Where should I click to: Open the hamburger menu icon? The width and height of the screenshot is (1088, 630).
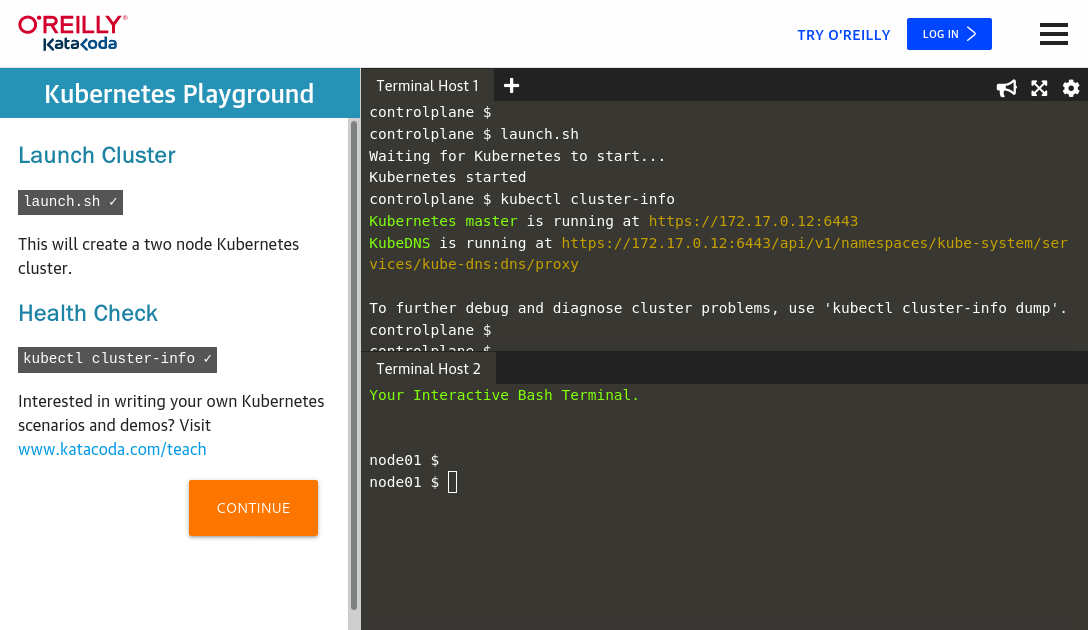[x=1053, y=33]
